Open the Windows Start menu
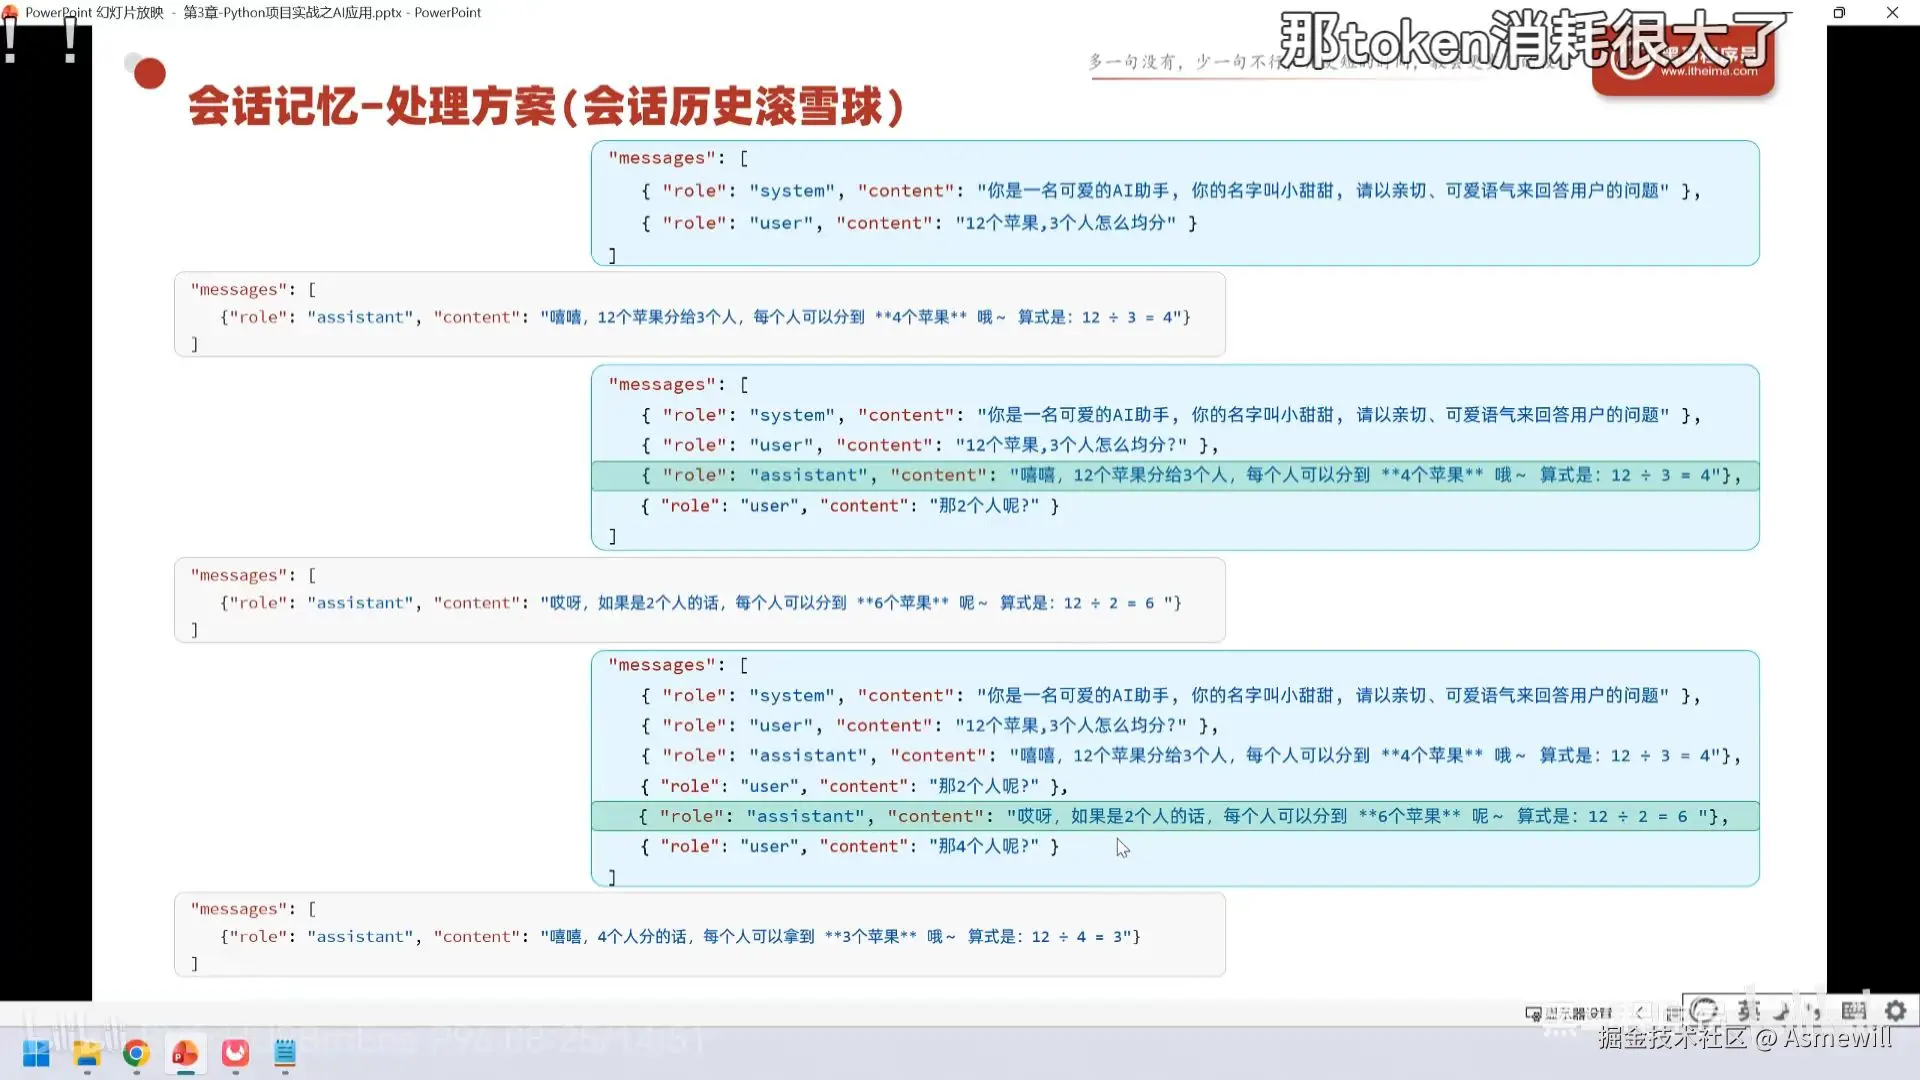The width and height of the screenshot is (1920, 1080). [36, 1053]
